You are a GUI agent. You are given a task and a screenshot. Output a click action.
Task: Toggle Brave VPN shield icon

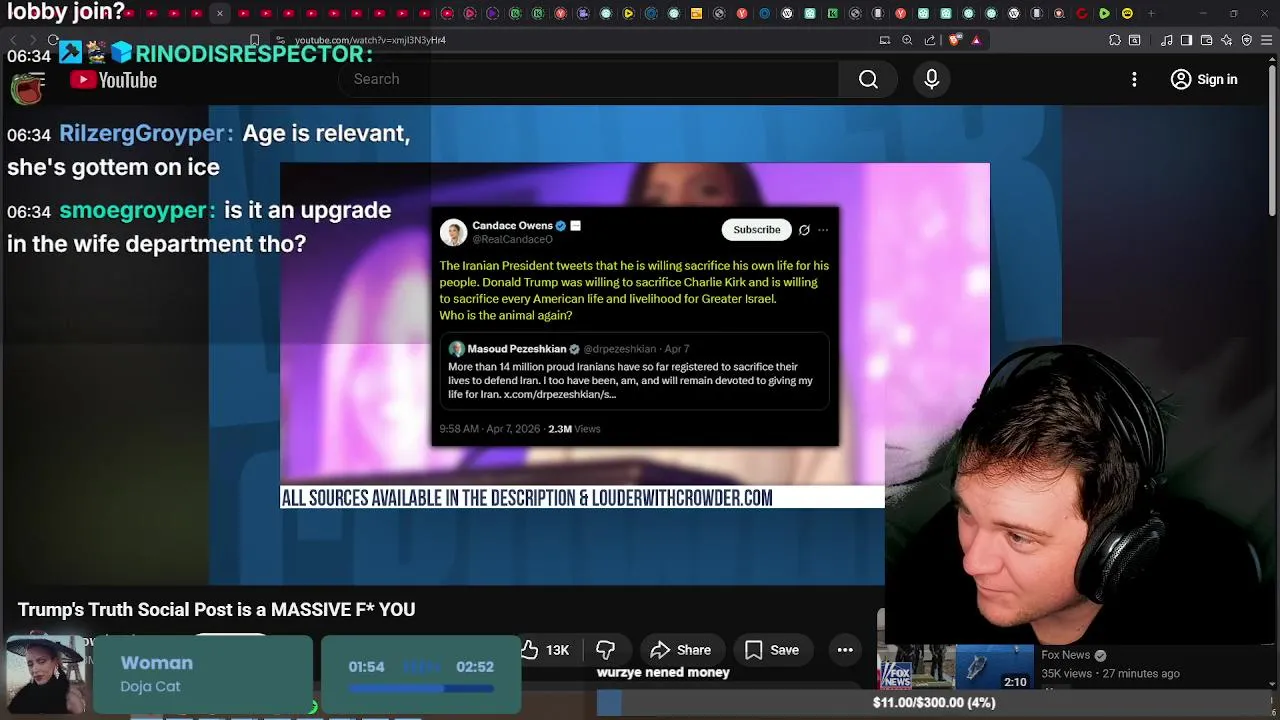click(x=1247, y=40)
